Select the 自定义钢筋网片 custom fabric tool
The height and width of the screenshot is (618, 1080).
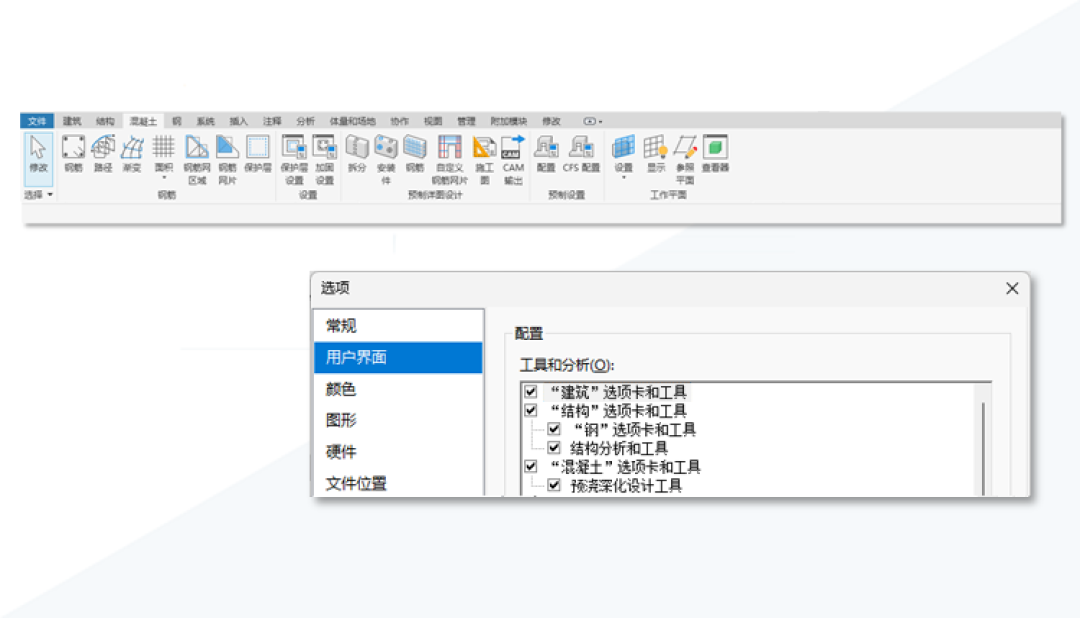pyautogui.click(x=450, y=160)
